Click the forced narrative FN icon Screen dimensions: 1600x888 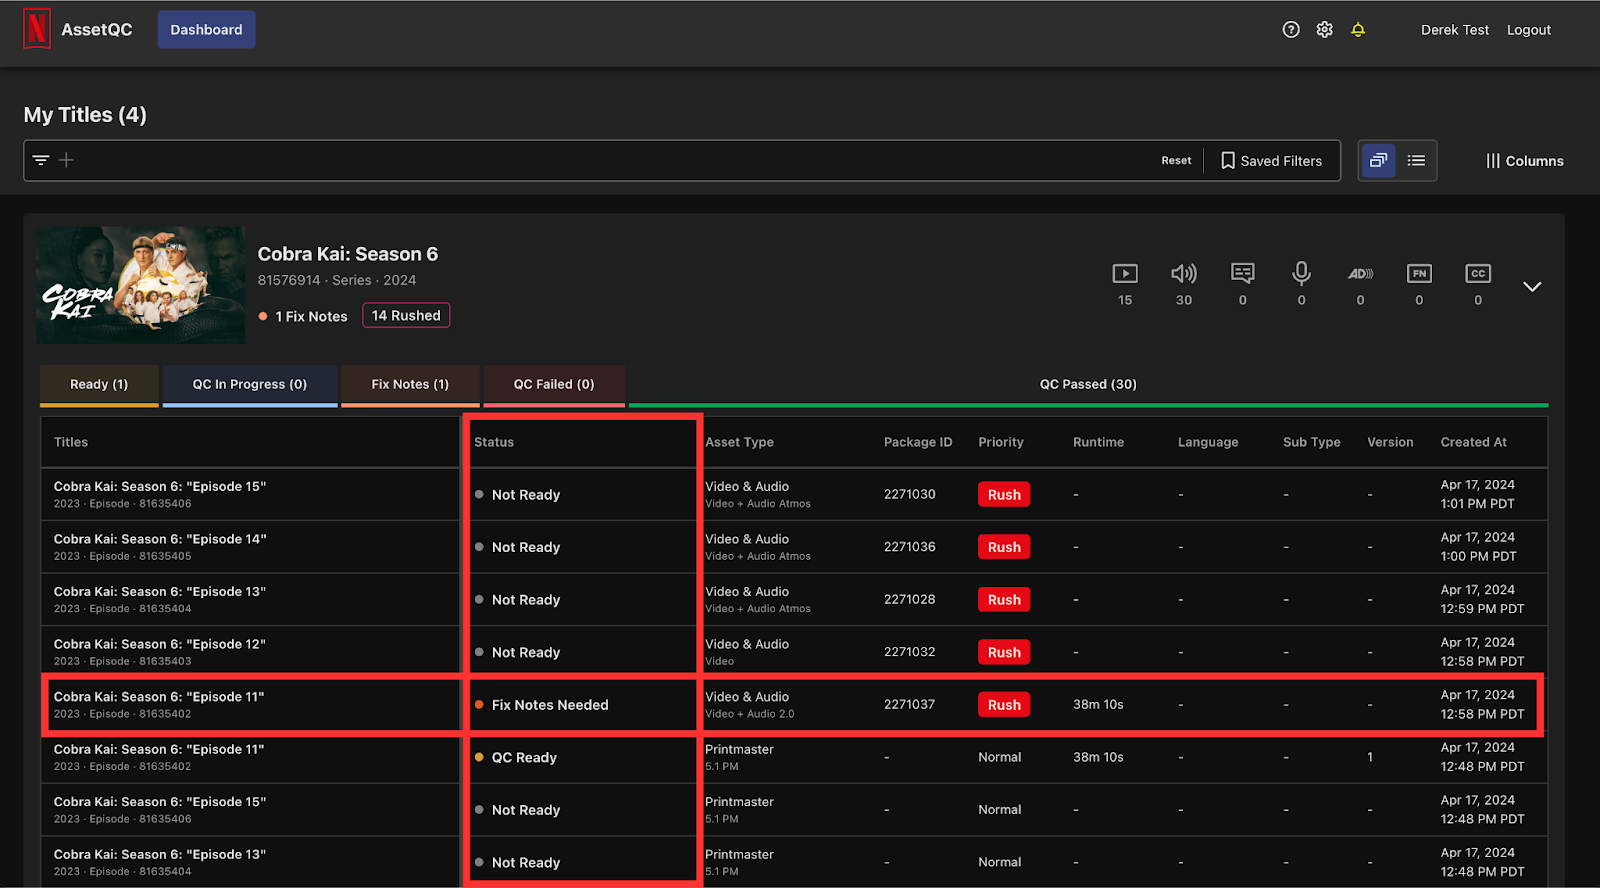(x=1419, y=273)
